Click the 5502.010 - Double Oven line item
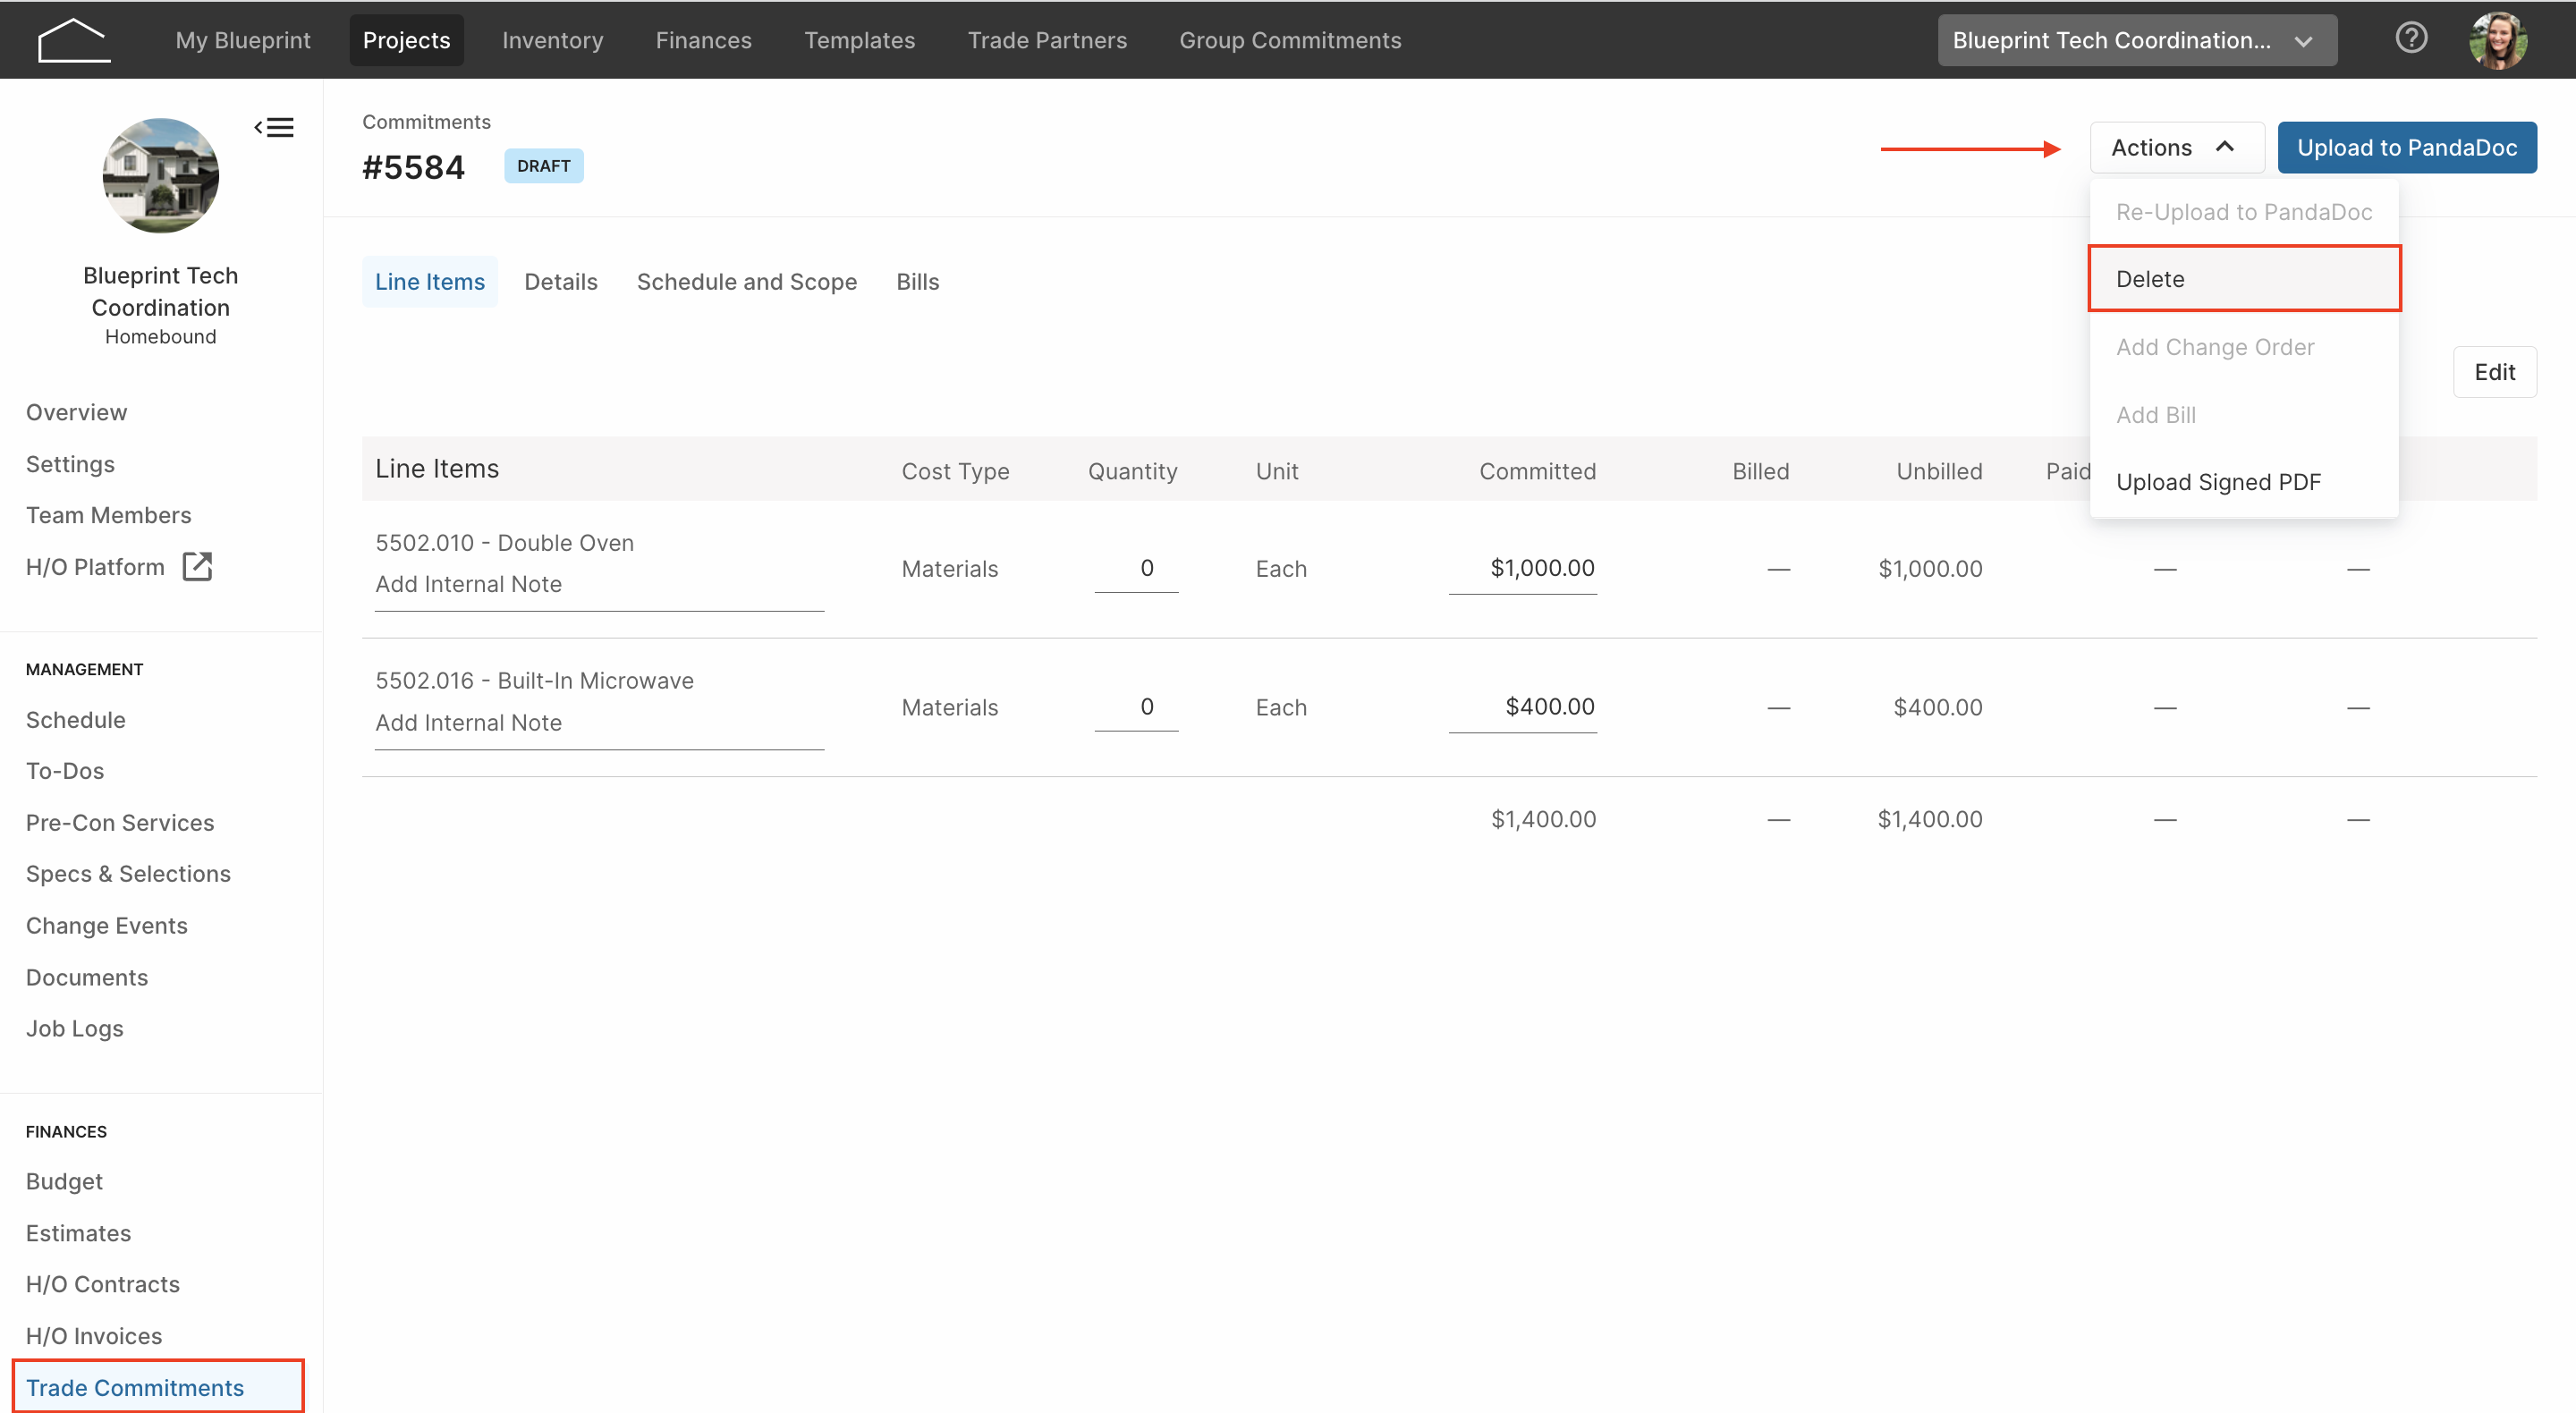 click(504, 543)
